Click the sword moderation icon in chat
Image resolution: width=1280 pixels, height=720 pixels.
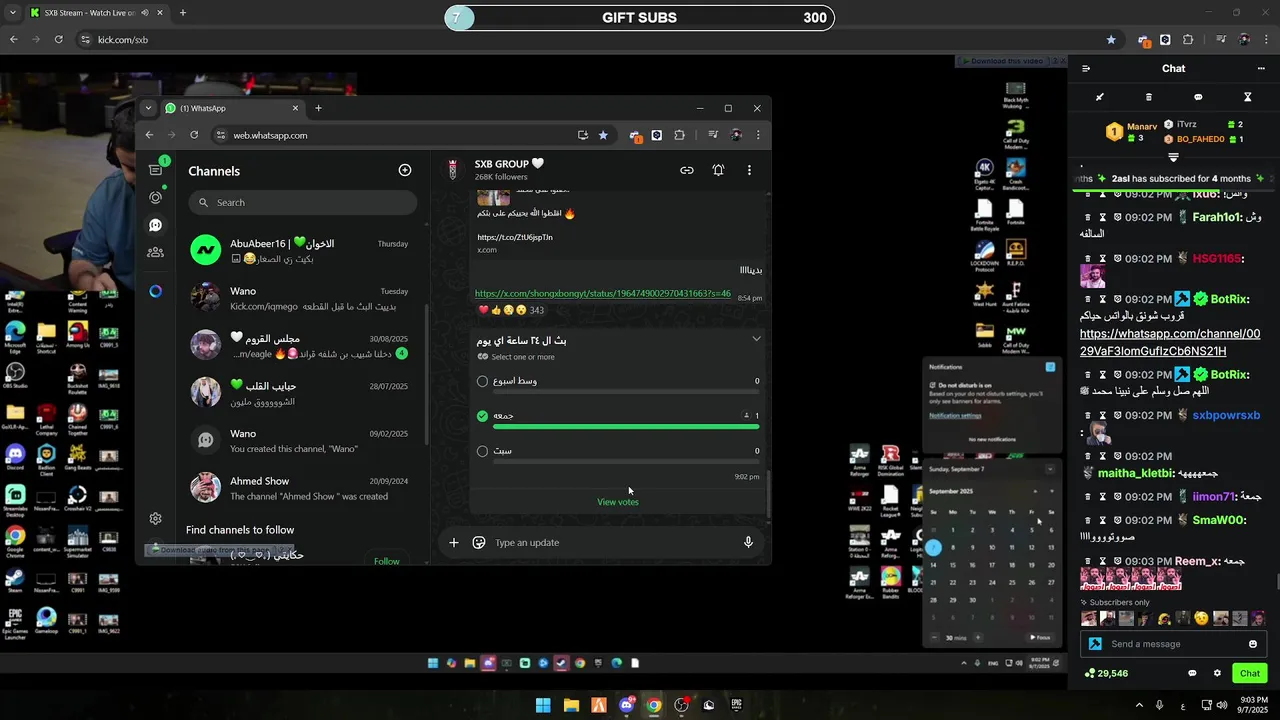tap(1099, 97)
